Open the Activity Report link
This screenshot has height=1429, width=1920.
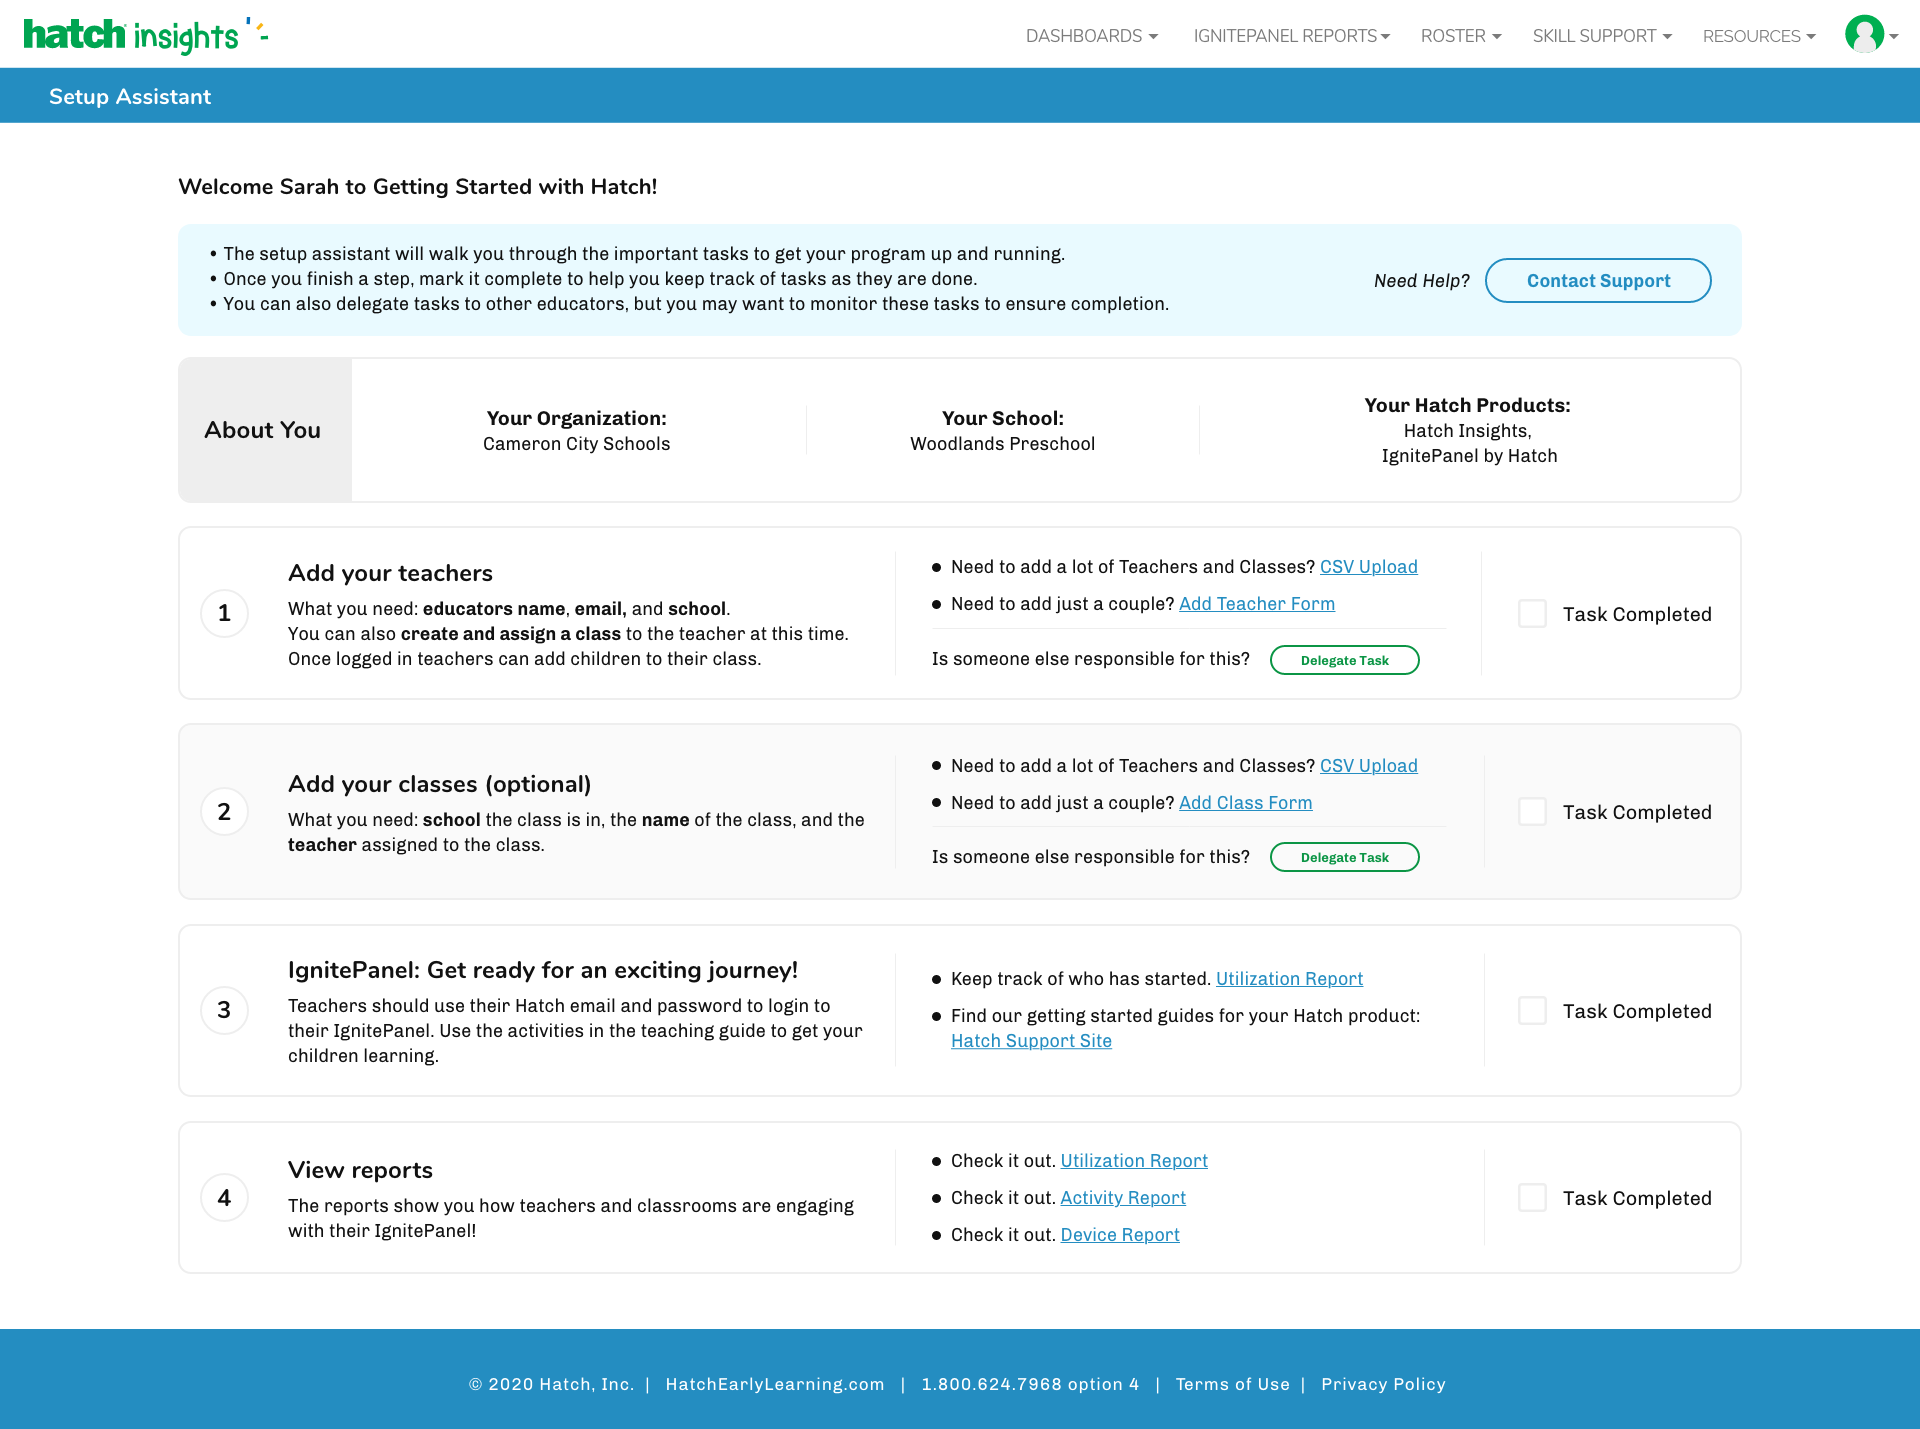click(1123, 1198)
